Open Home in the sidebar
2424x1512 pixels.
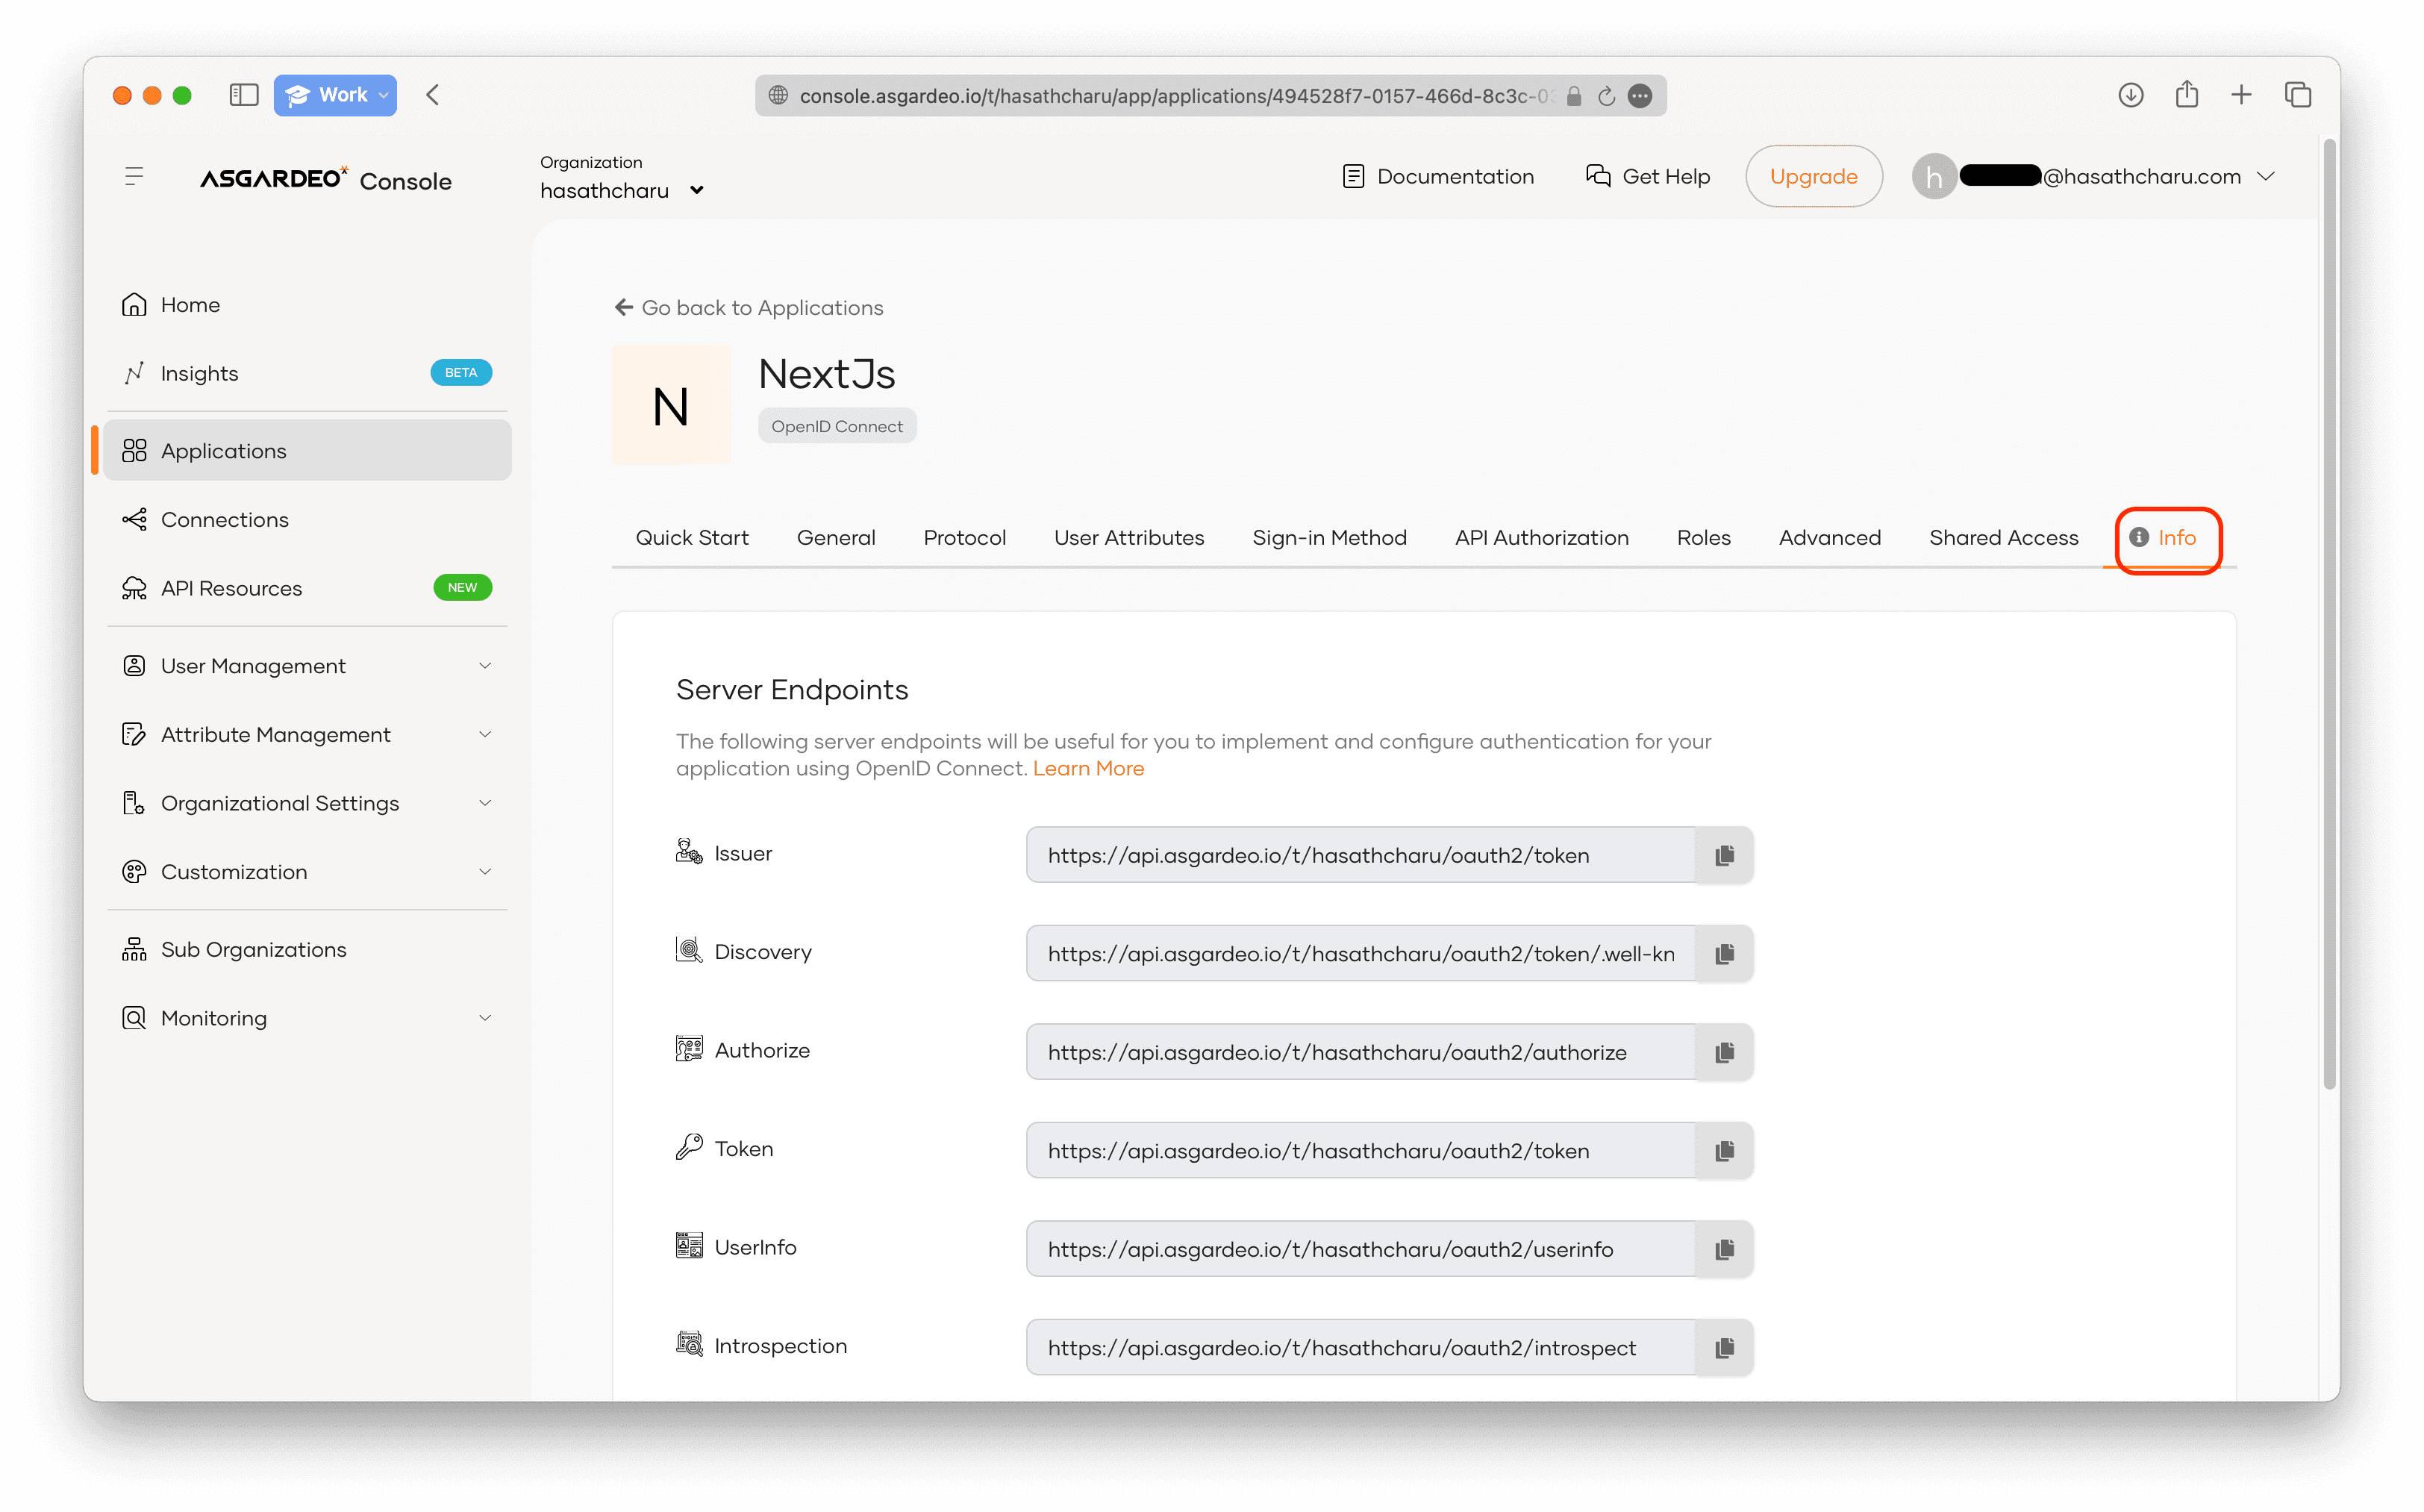pos(308,305)
